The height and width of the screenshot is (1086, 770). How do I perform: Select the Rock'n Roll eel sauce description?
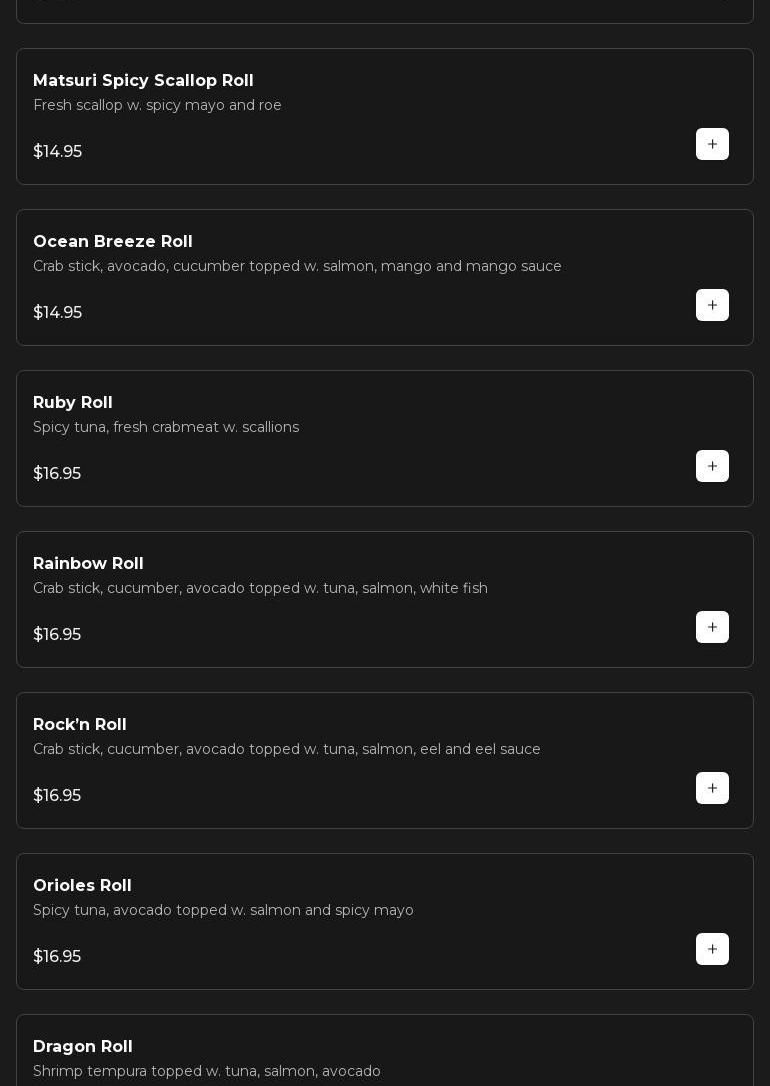287,749
